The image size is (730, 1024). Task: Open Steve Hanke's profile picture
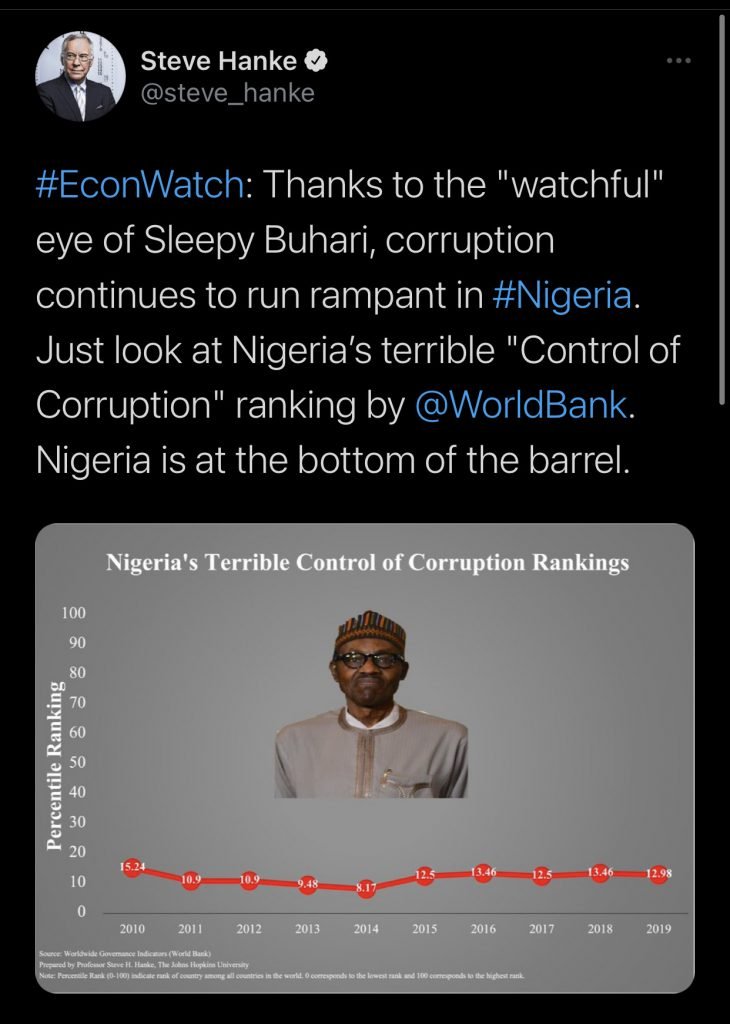coord(80,77)
